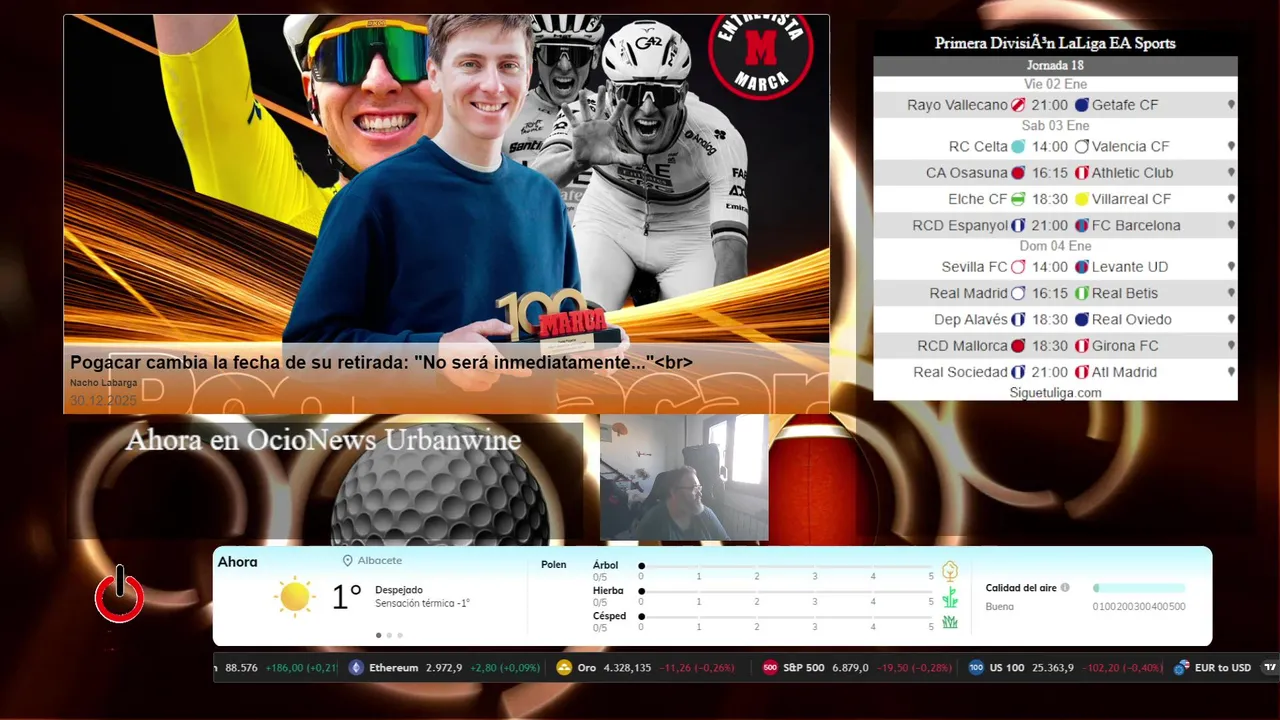Click the Elche CF green badge
This screenshot has width=1280, height=720.
pyautogui.click(x=1019, y=199)
